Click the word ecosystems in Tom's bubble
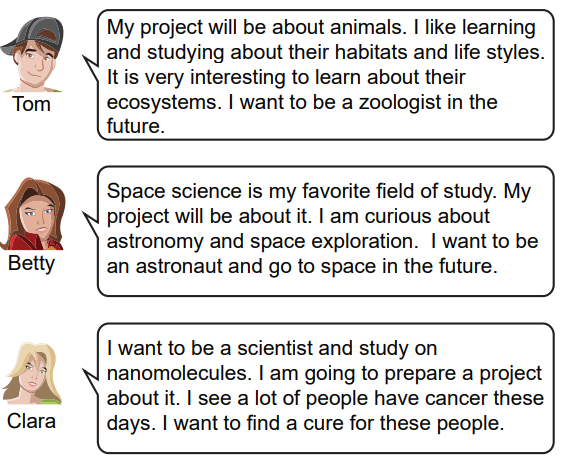 (x=162, y=103)
